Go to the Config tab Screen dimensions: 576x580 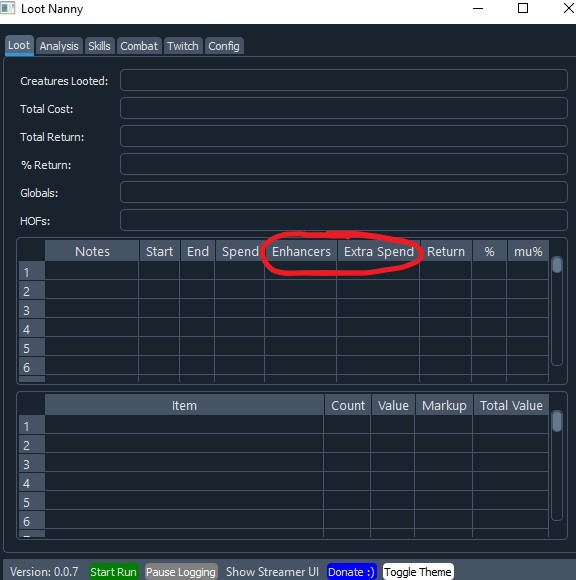pos(224,46)
